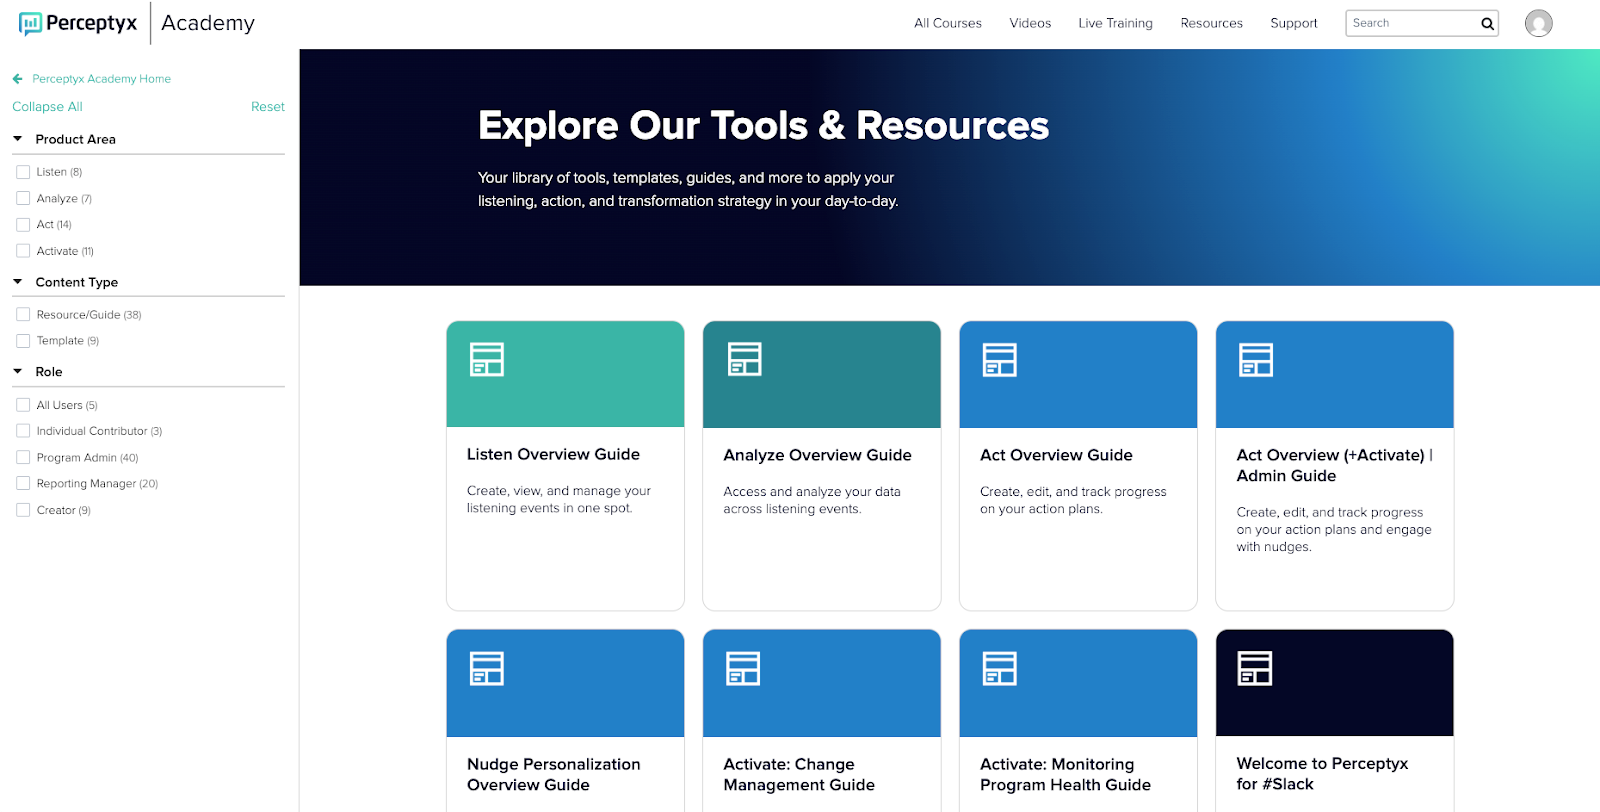Open Live Training in top navigation

(x=1115, y=23)
